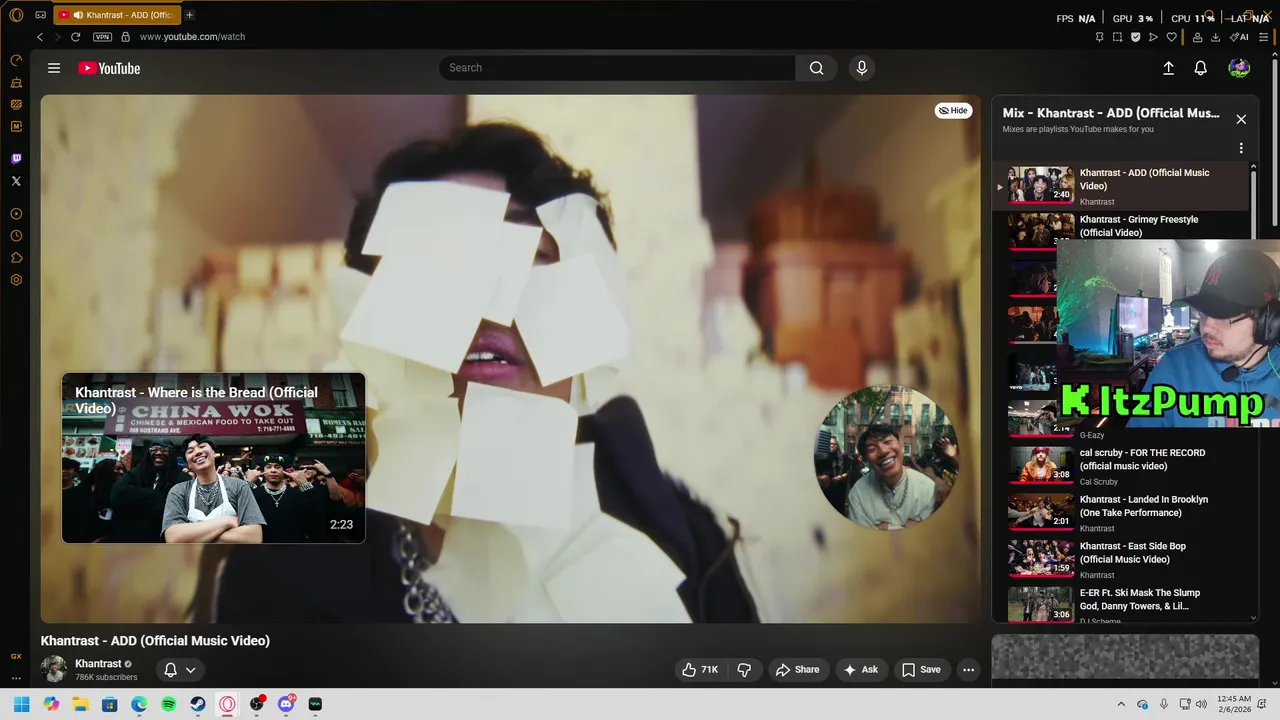Hide the end screen cards
The width and height of the screenshot is (1280, 720).
[953, 110]
